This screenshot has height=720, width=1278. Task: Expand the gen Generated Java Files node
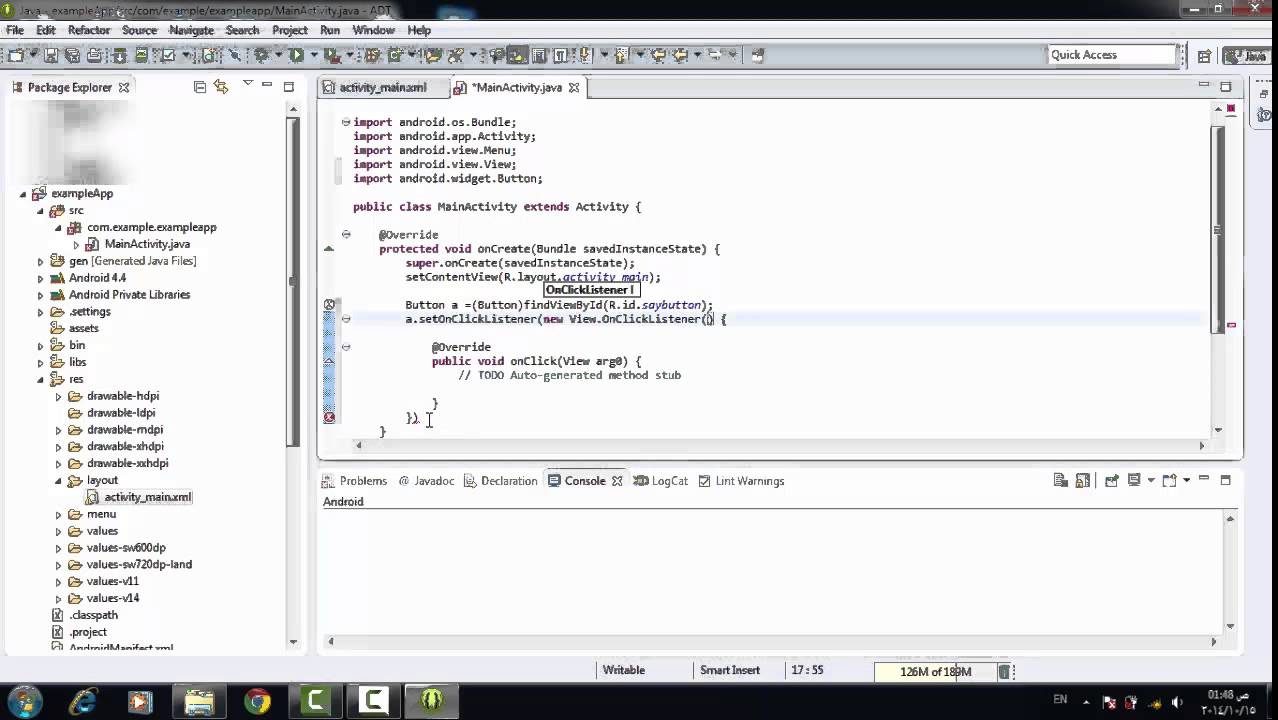[41, 261]
